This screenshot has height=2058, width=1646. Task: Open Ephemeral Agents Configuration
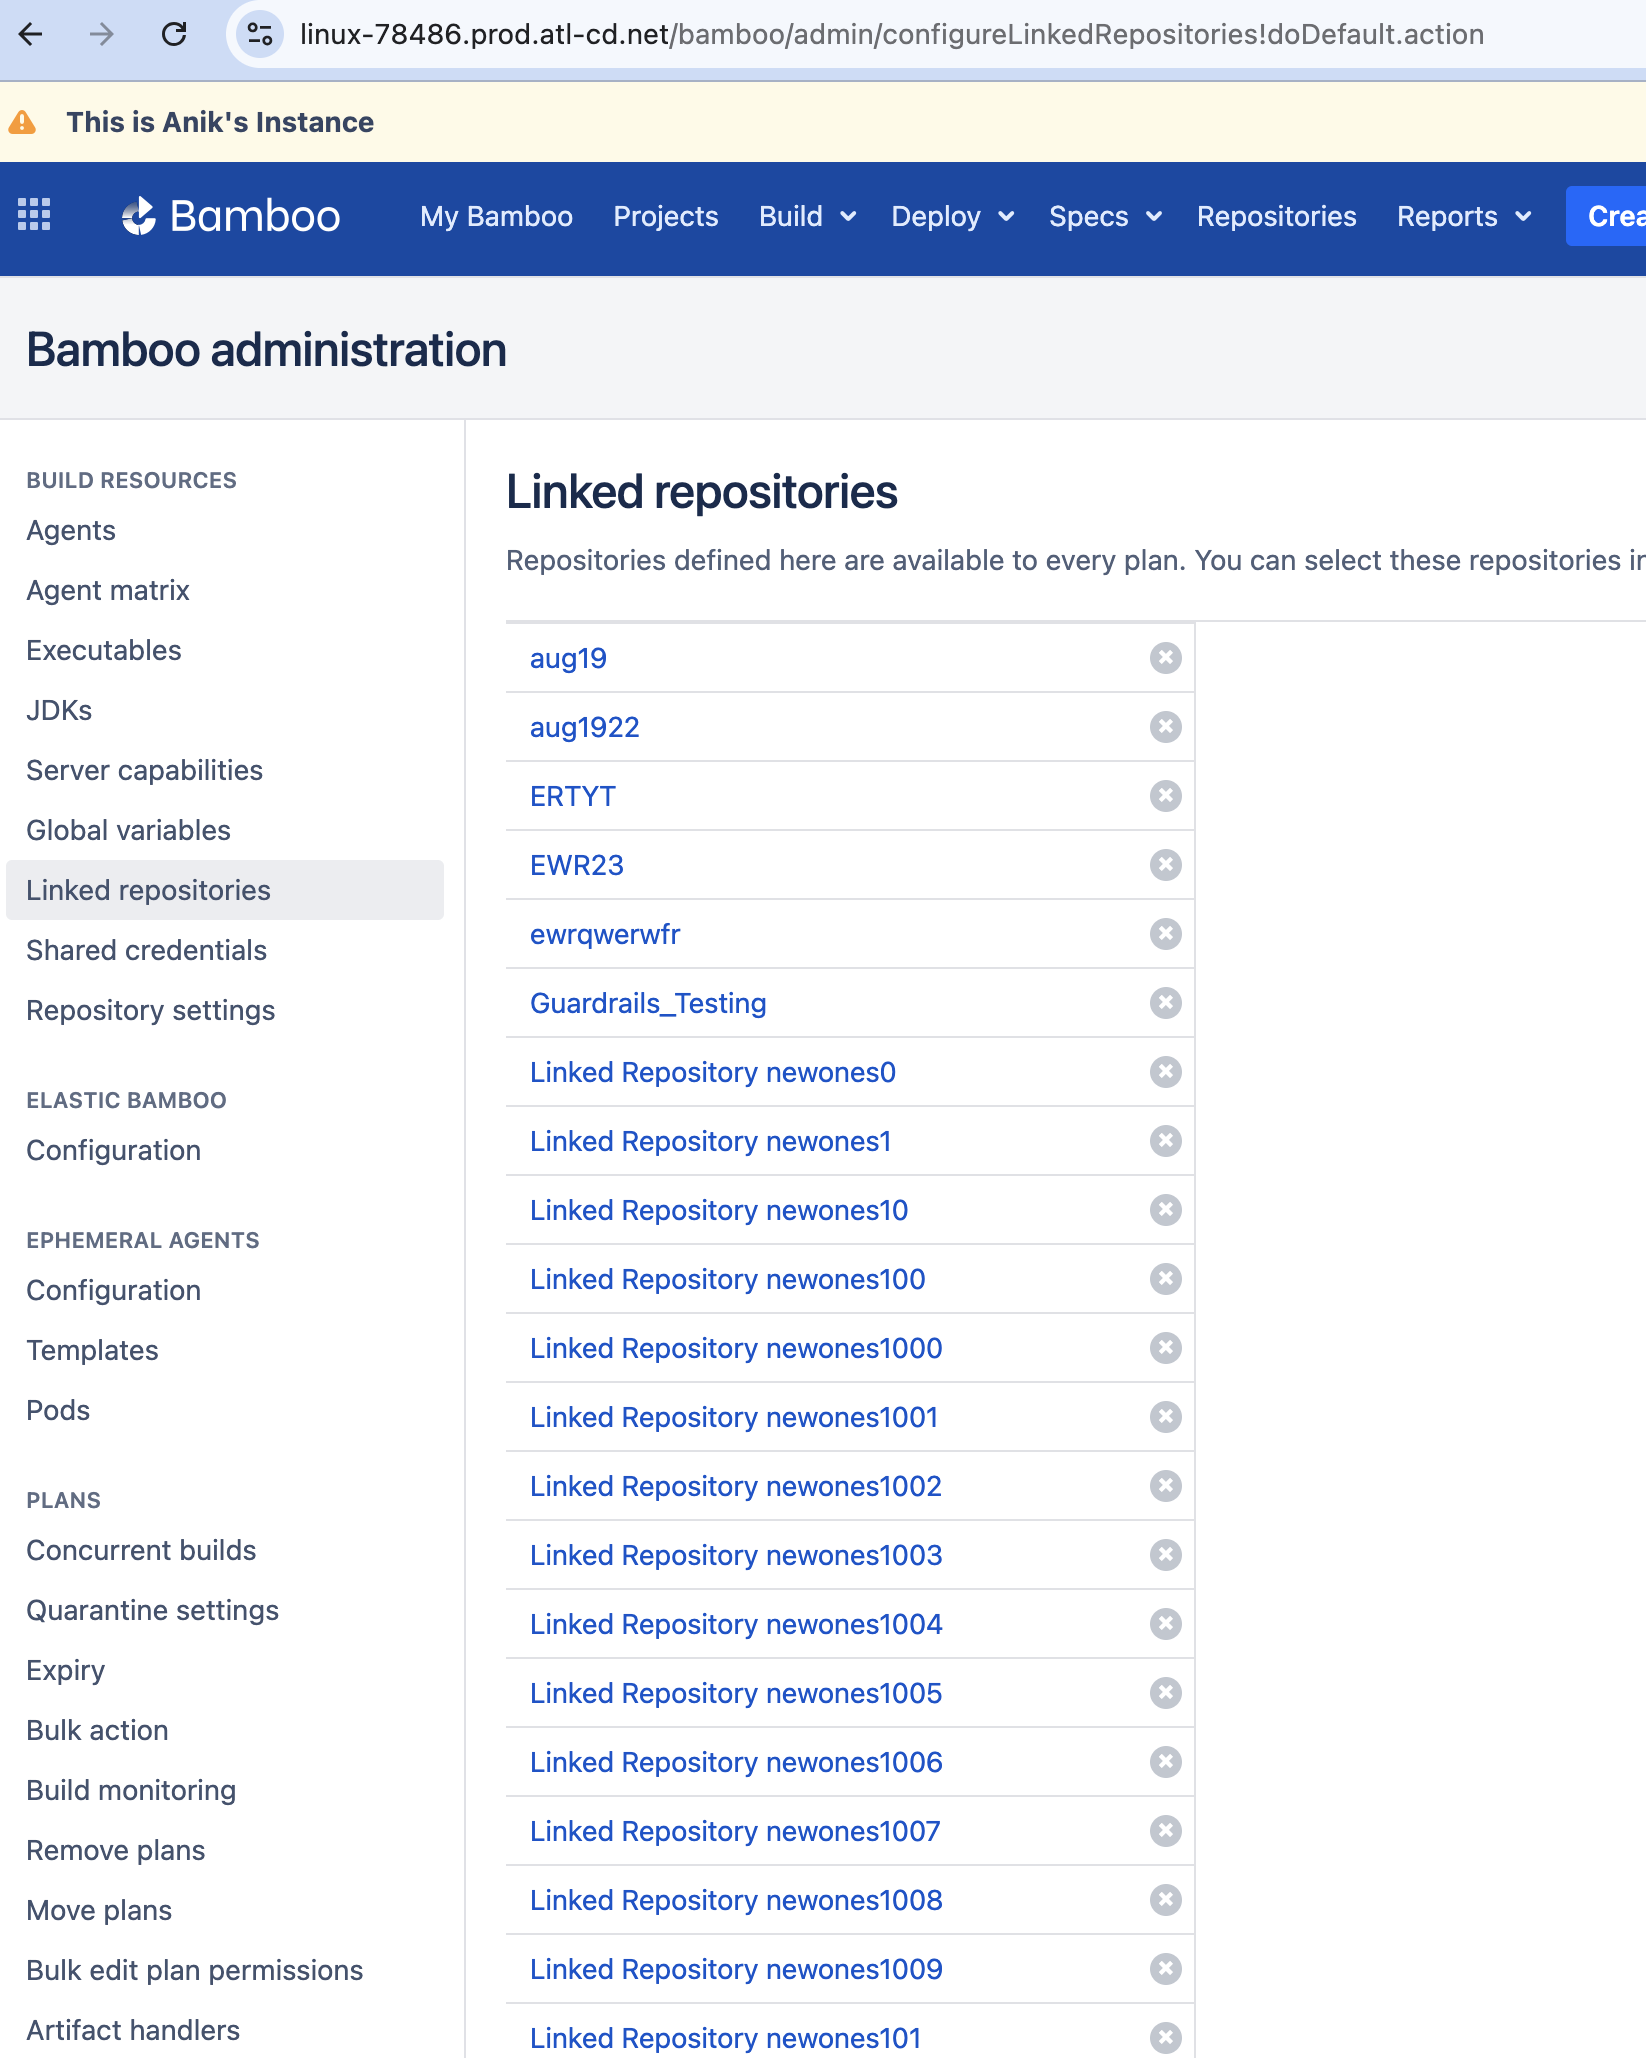tap(114, 1290)
